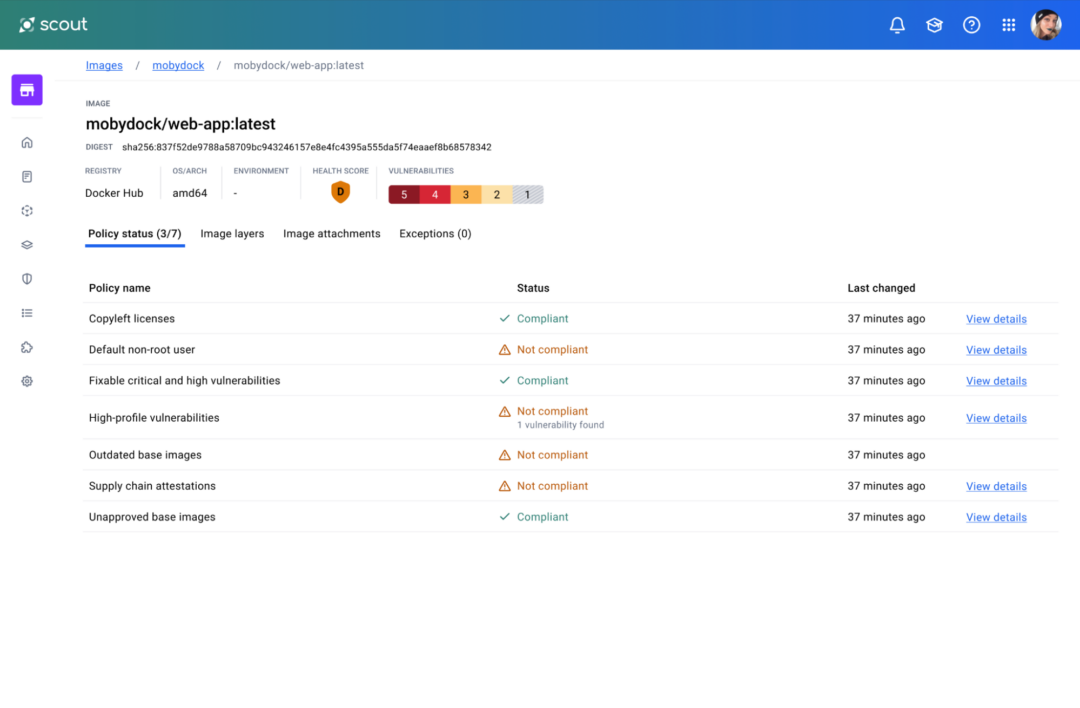Open the Dashboard home icon in the sidebar
Image resolution: width=1080 pixels, height=708 pixels.
point(27,142)
